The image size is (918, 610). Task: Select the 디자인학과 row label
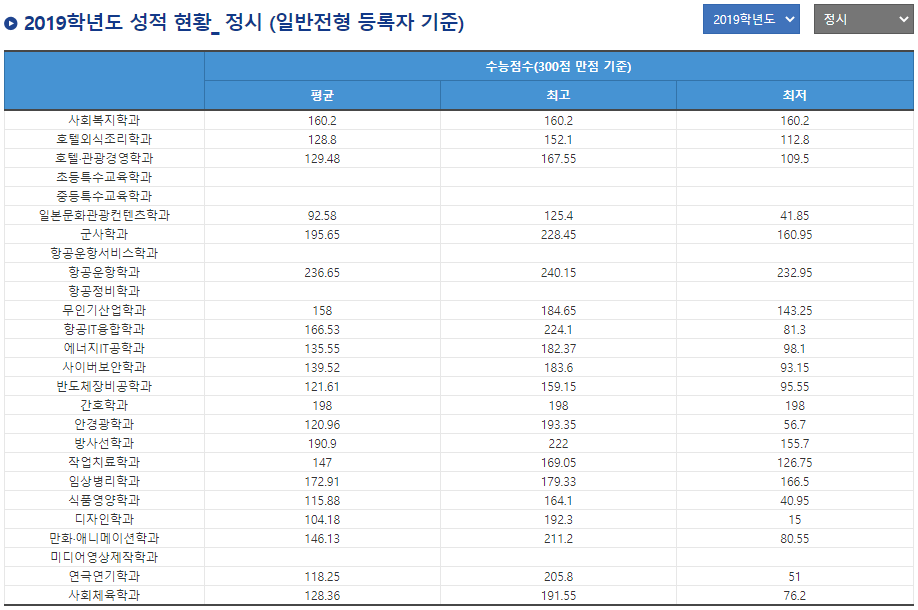coord(104,519)
